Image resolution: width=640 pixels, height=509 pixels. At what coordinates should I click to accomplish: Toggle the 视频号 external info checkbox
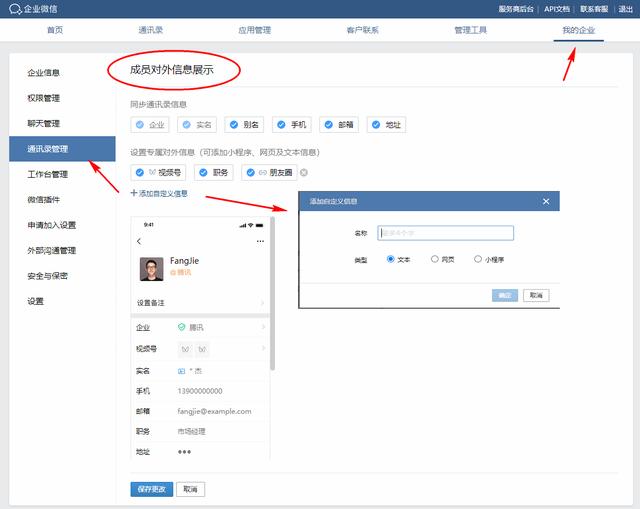pyautogui.click(x=140, y=173)
